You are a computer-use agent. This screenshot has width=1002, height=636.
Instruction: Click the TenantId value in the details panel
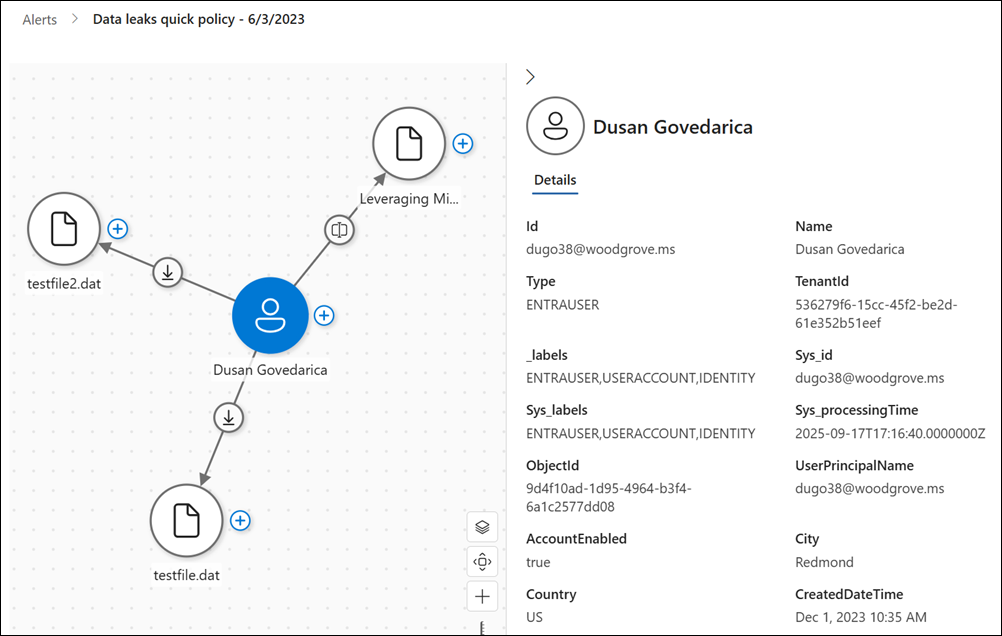pyautogui.click(x=876, y=313)
